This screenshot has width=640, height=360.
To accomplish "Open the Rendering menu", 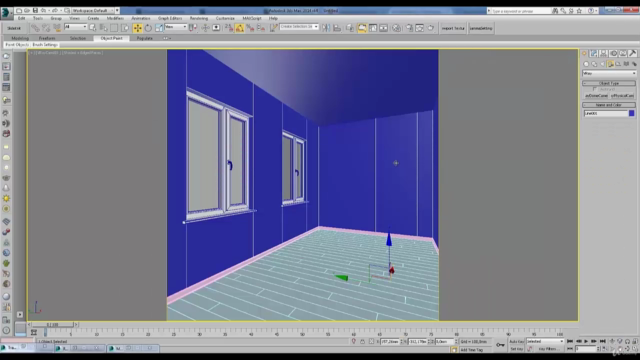I will (x=199, y=18).
